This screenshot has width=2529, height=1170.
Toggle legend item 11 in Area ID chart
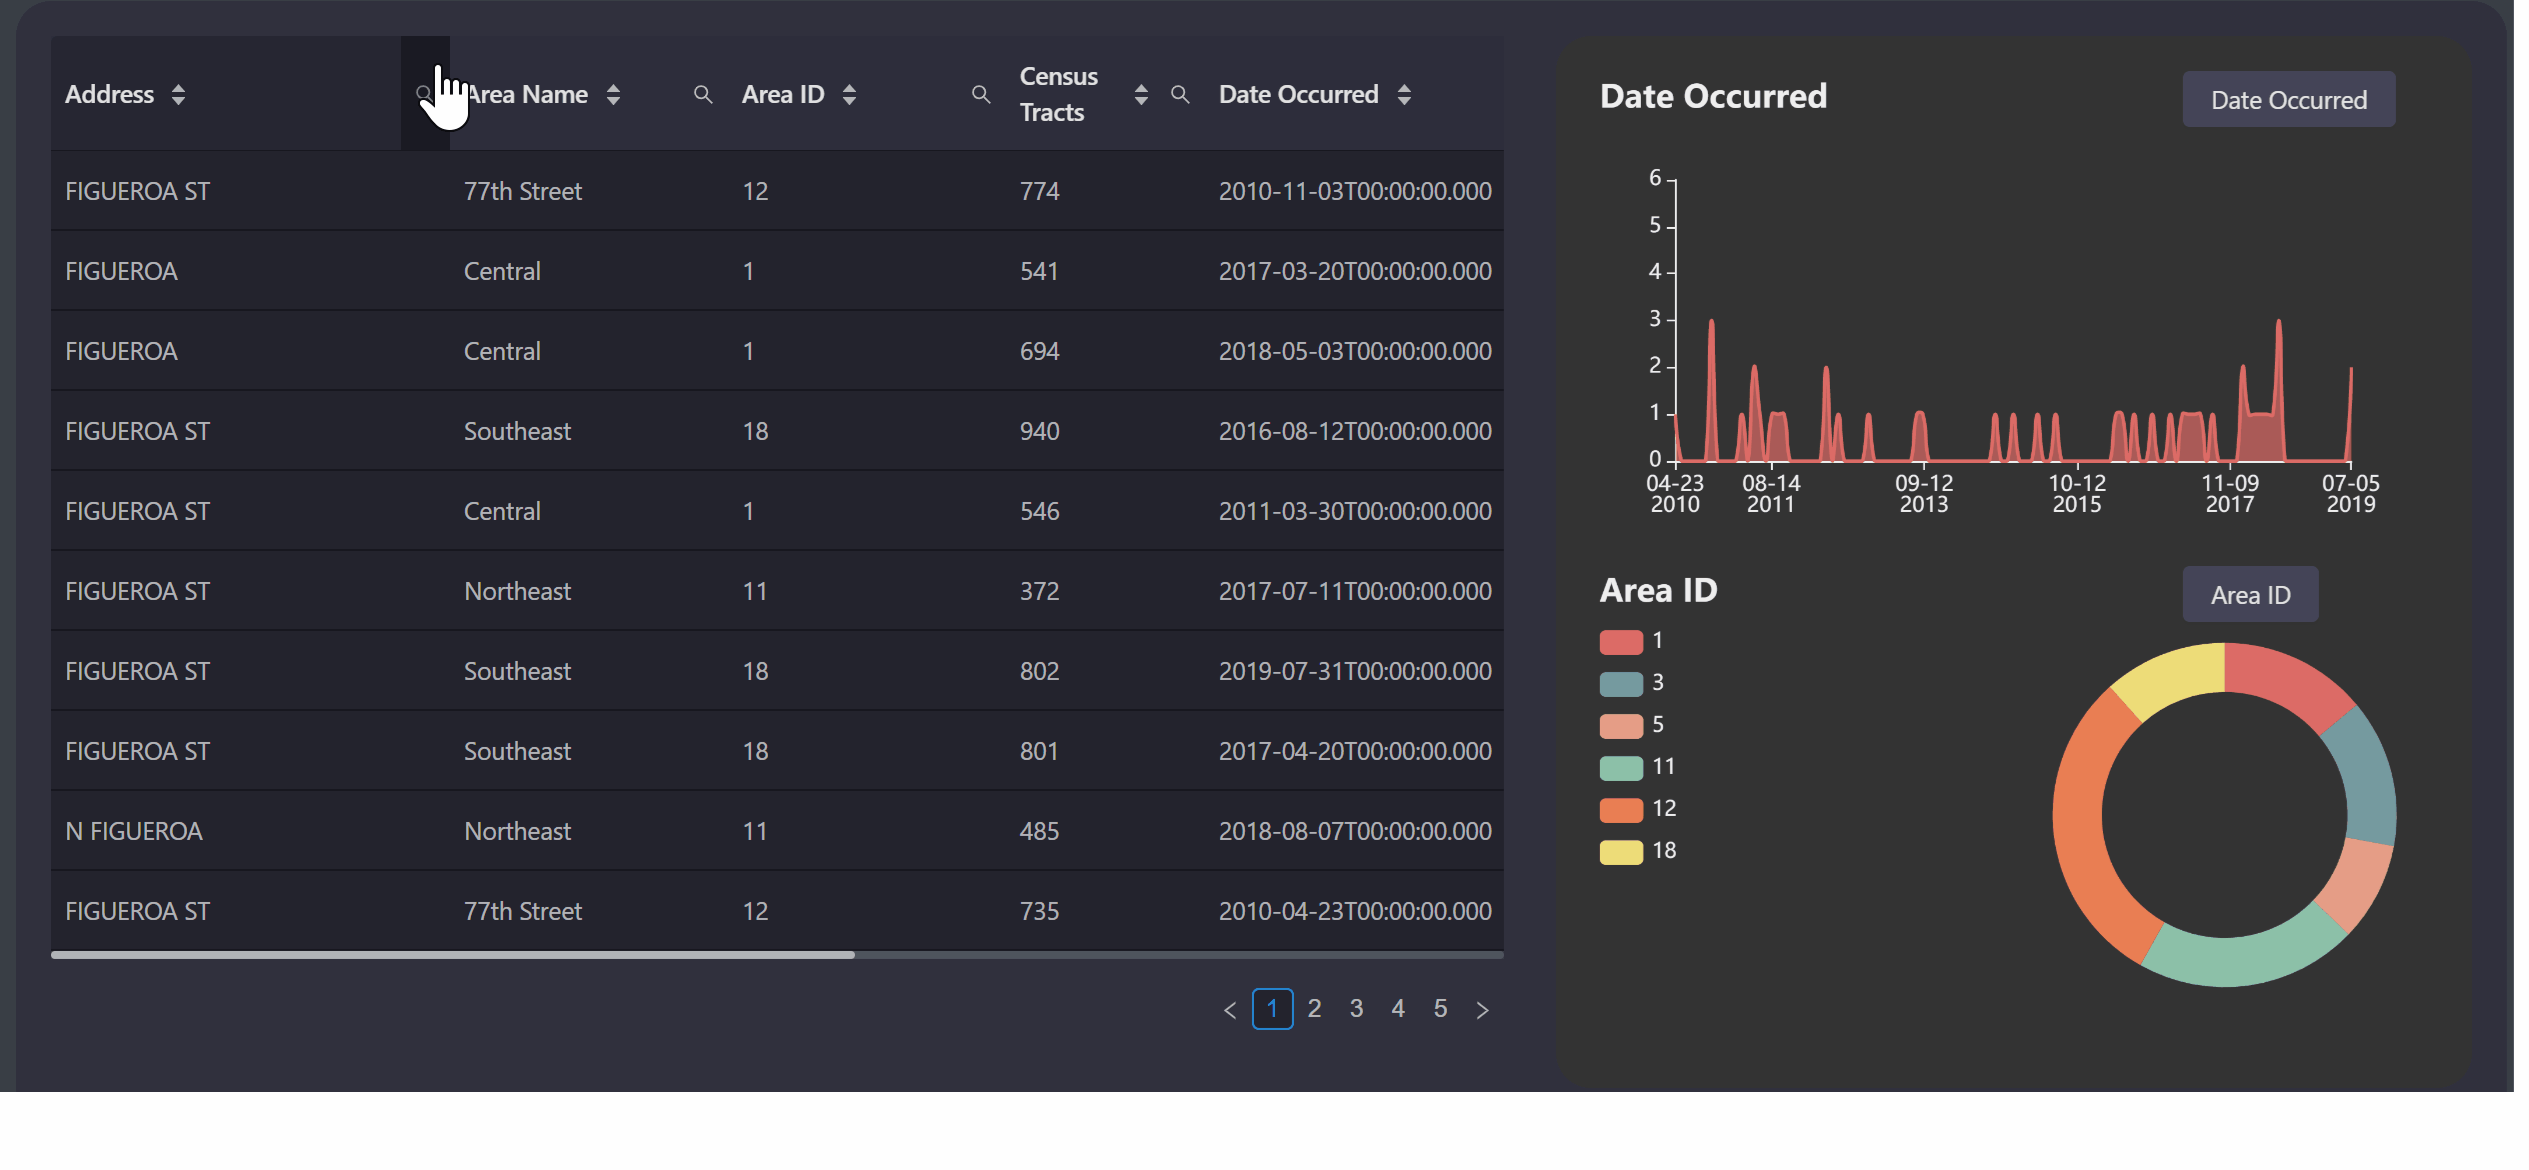tap(1622, 767)
